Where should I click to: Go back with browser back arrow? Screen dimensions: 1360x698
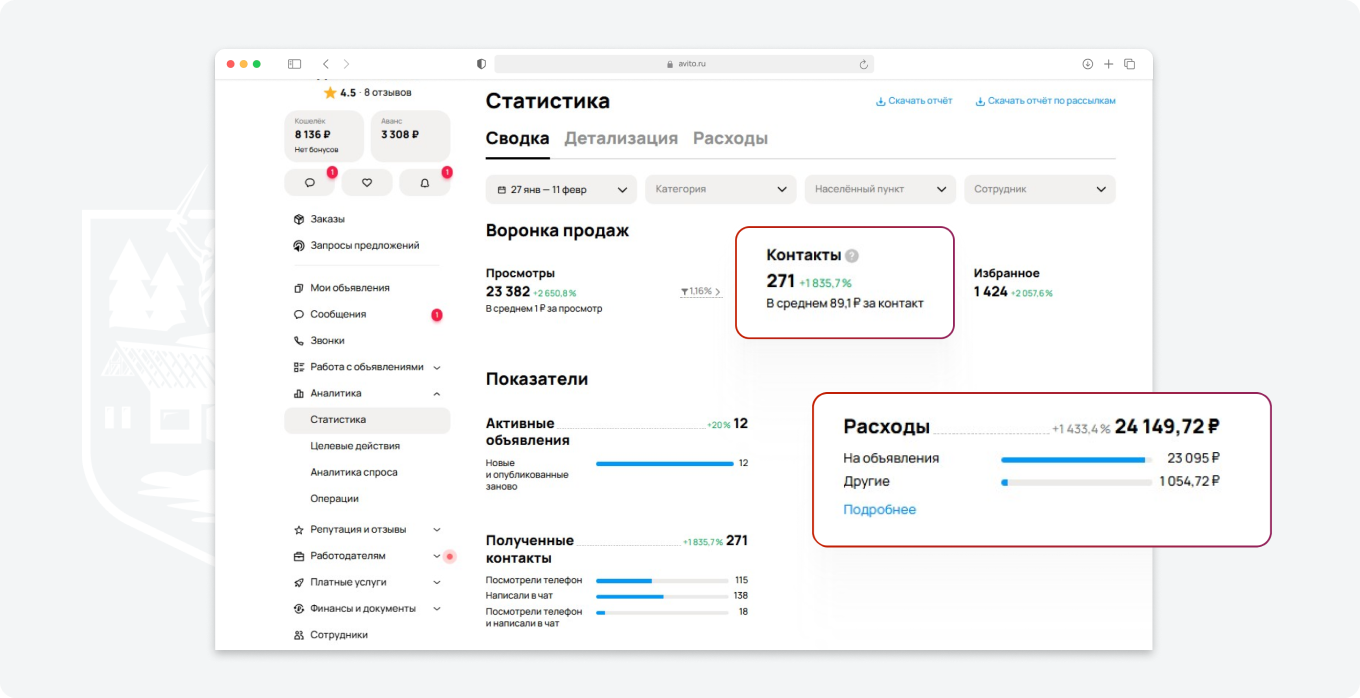click(x=325, y=64)
